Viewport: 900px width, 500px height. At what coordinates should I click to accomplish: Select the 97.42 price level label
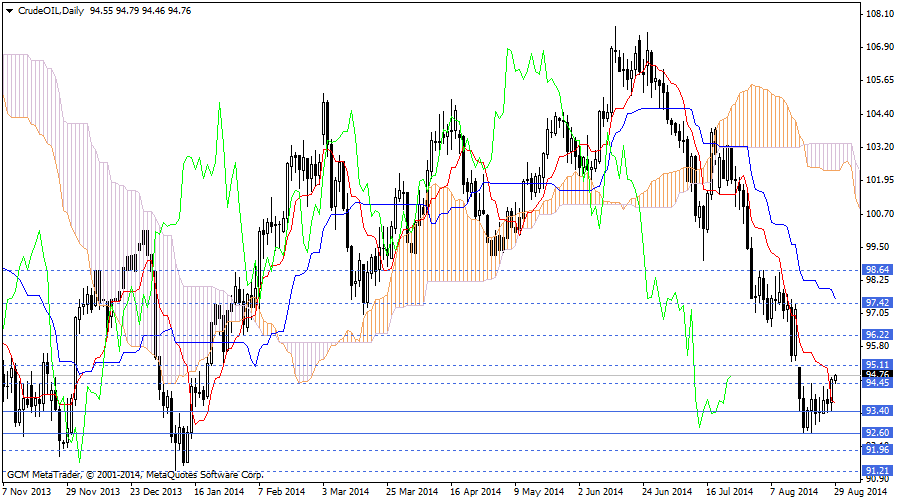pyautogui.click(x=877, y=302)
